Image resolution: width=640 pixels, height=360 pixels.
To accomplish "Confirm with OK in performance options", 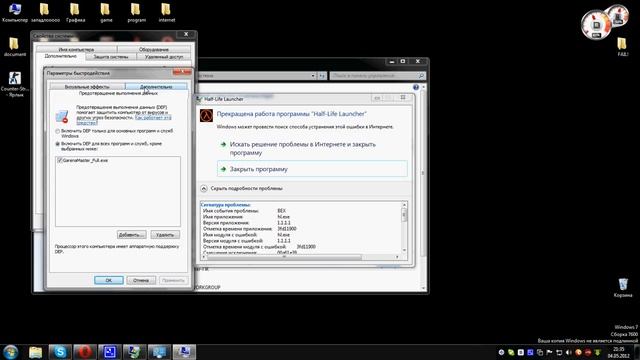I will pos(109,280).
